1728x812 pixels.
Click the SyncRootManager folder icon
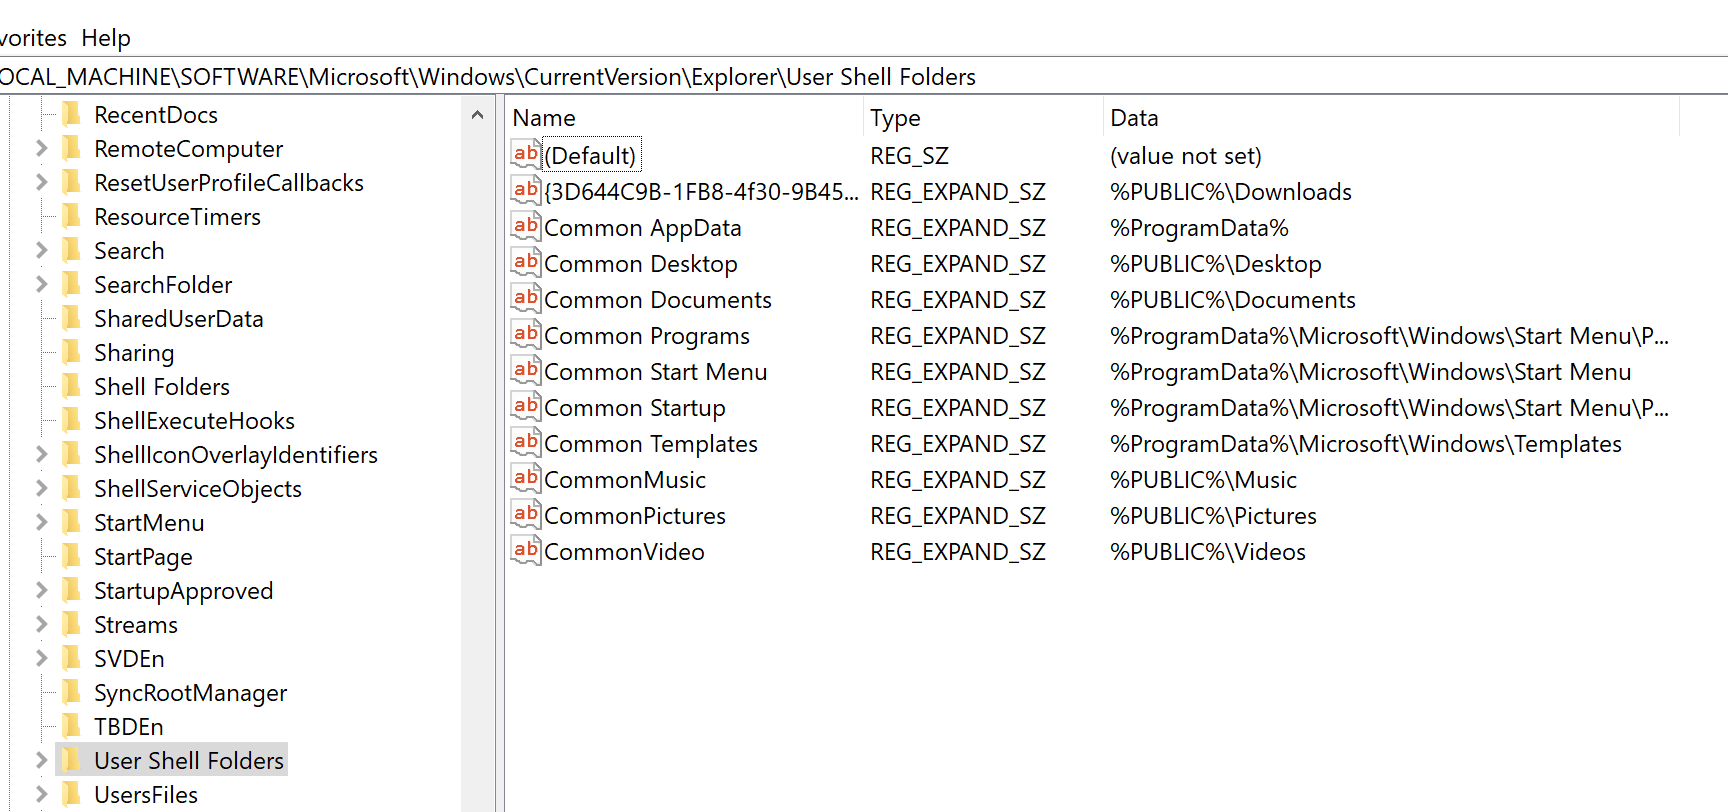click(x=71, y=692)
